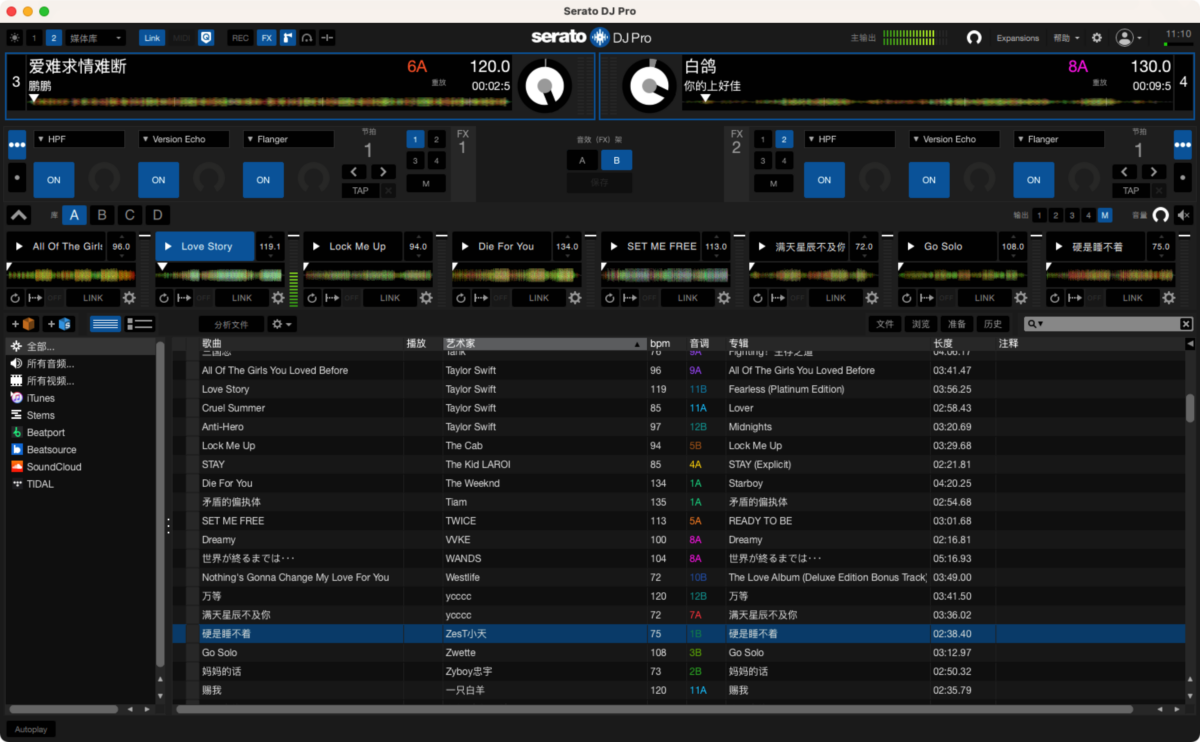Turn off Version Echo on FX unit 2

pyautogui.click(x=929, y=180)
